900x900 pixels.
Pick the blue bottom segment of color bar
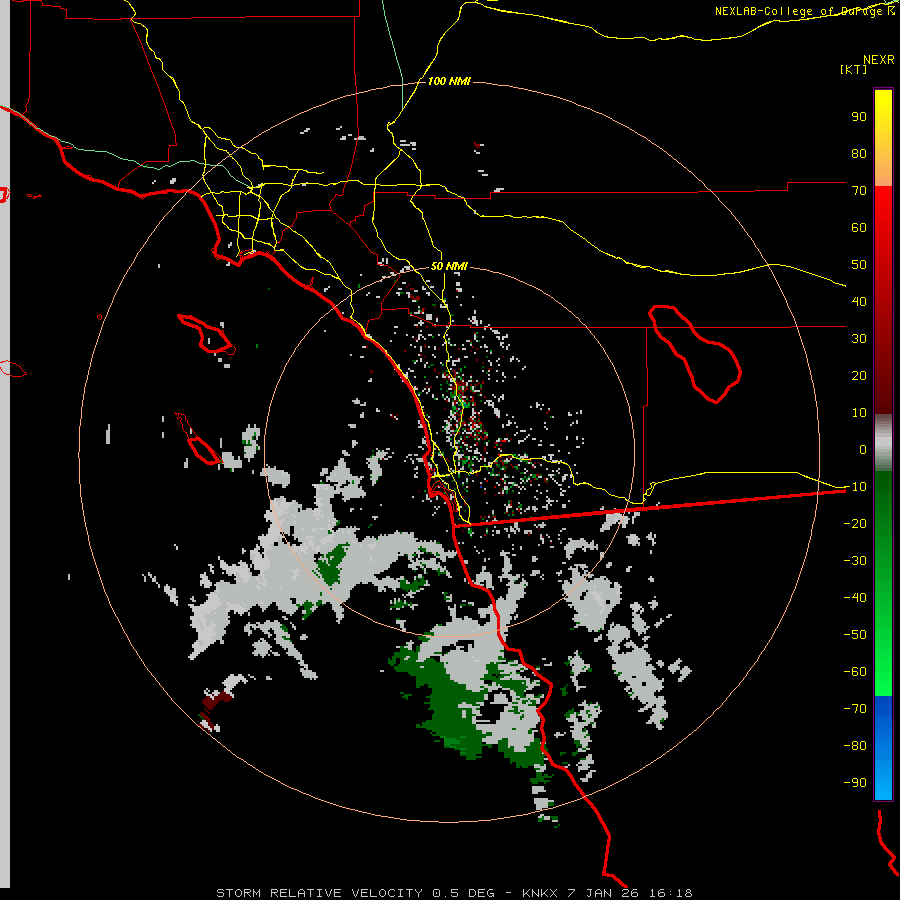(883, 747)
